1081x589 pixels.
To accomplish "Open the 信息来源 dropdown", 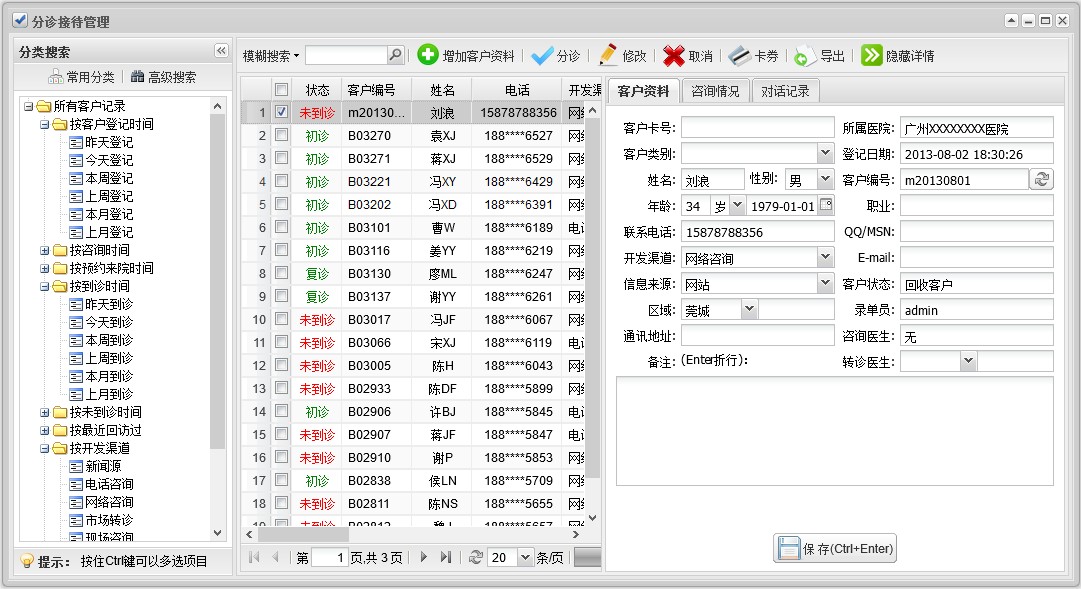I will 826,283.
